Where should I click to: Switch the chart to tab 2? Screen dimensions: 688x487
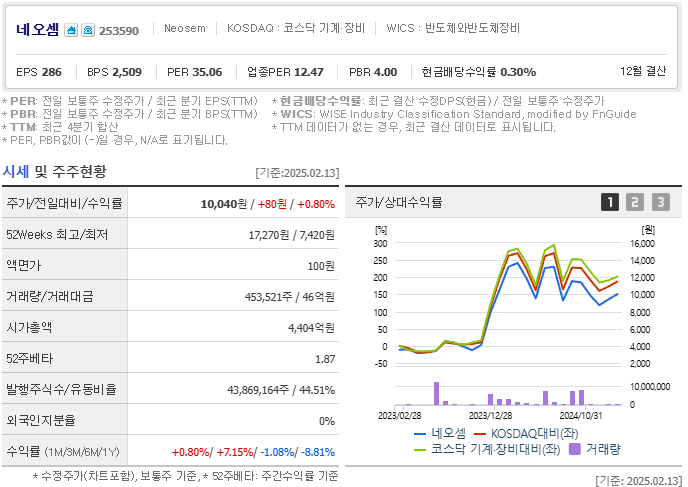(x=635, y=202)
